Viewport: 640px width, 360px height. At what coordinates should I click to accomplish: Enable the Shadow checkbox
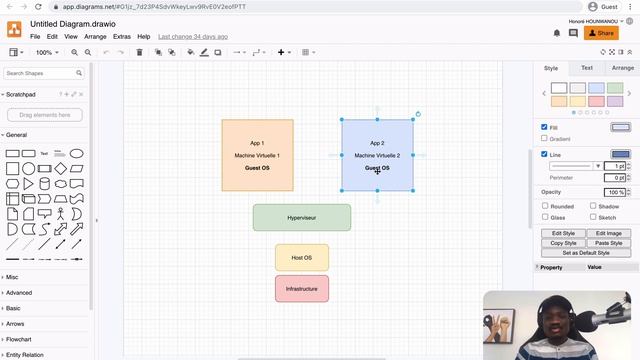click(593, 206)
